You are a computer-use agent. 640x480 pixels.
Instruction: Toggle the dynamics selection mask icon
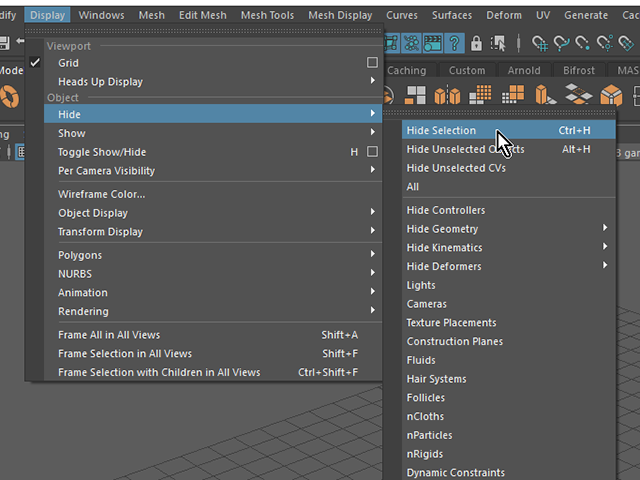coord(411,43)
